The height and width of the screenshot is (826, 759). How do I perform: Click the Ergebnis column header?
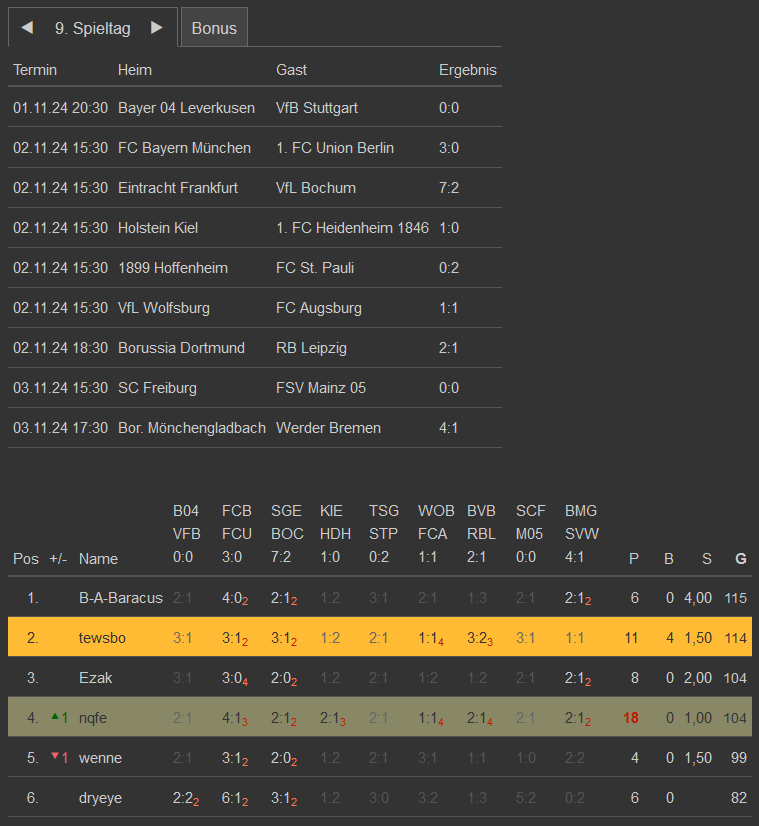pos(467,70)
